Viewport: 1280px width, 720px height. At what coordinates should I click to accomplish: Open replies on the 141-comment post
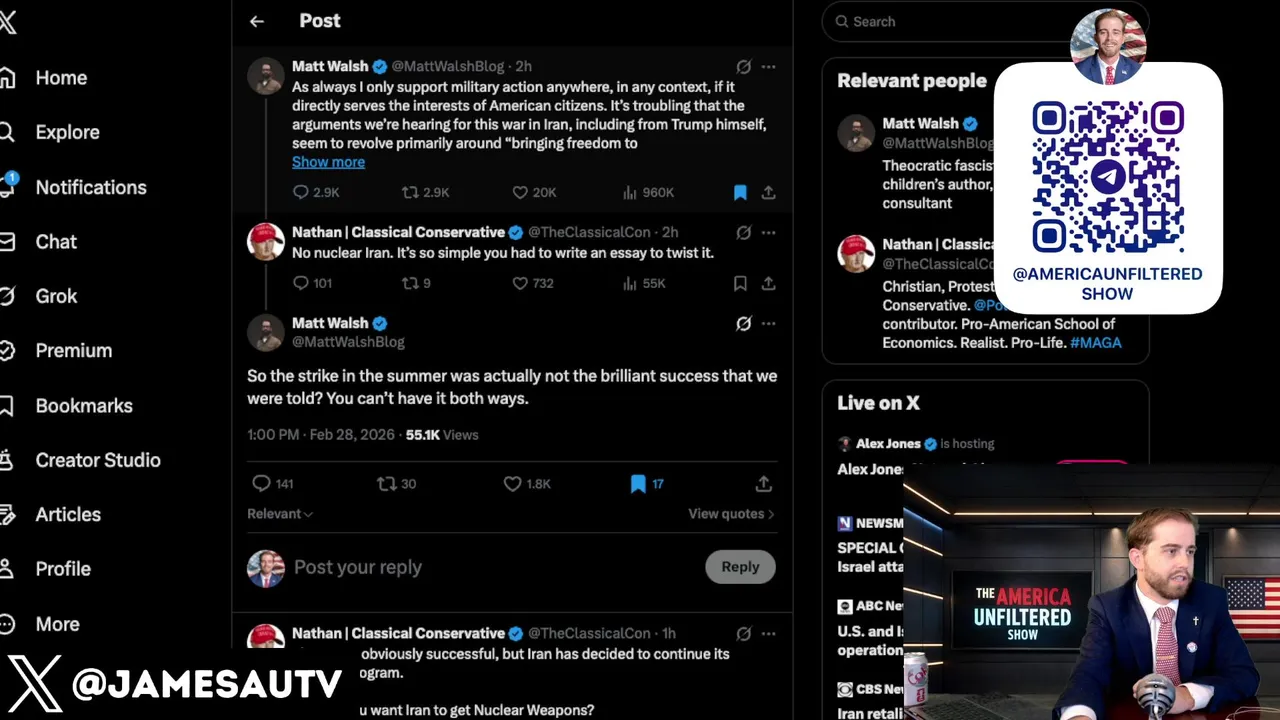272,484
